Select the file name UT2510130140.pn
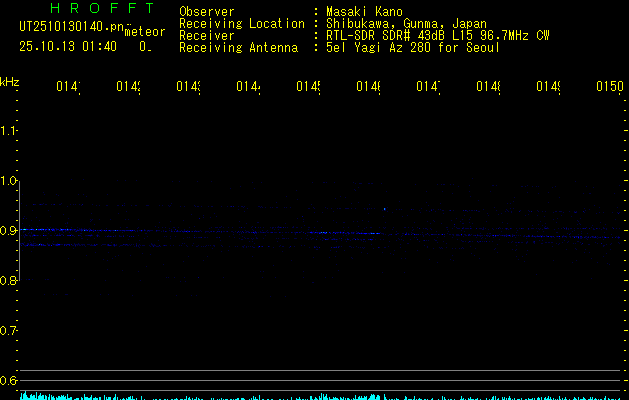 point(71,27)
